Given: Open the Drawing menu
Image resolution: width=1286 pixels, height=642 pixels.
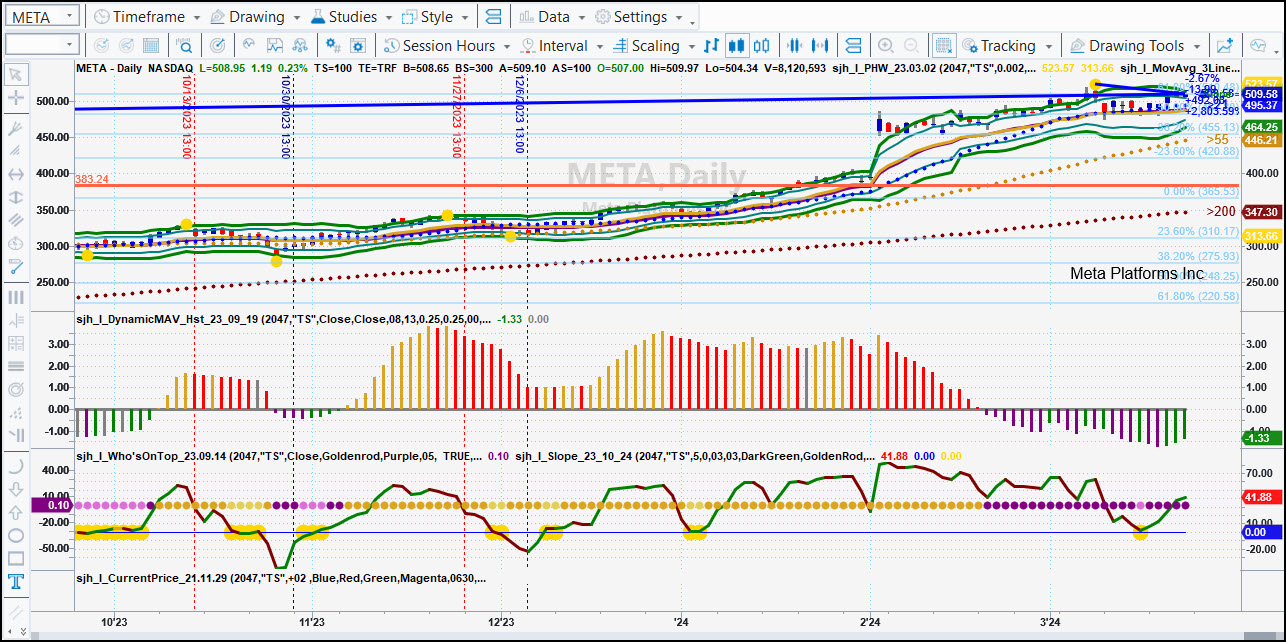Looking at the screenshot, I should pyautogui.click(x=254, y=17).
